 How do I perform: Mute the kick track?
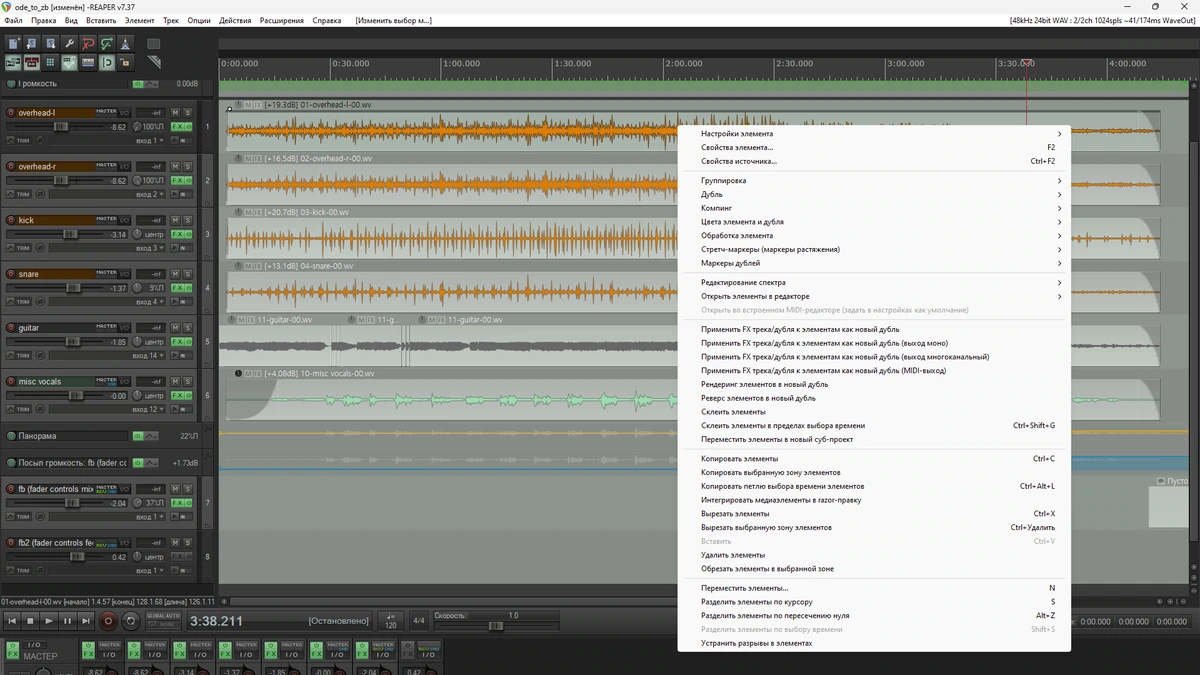pos(175,220)
